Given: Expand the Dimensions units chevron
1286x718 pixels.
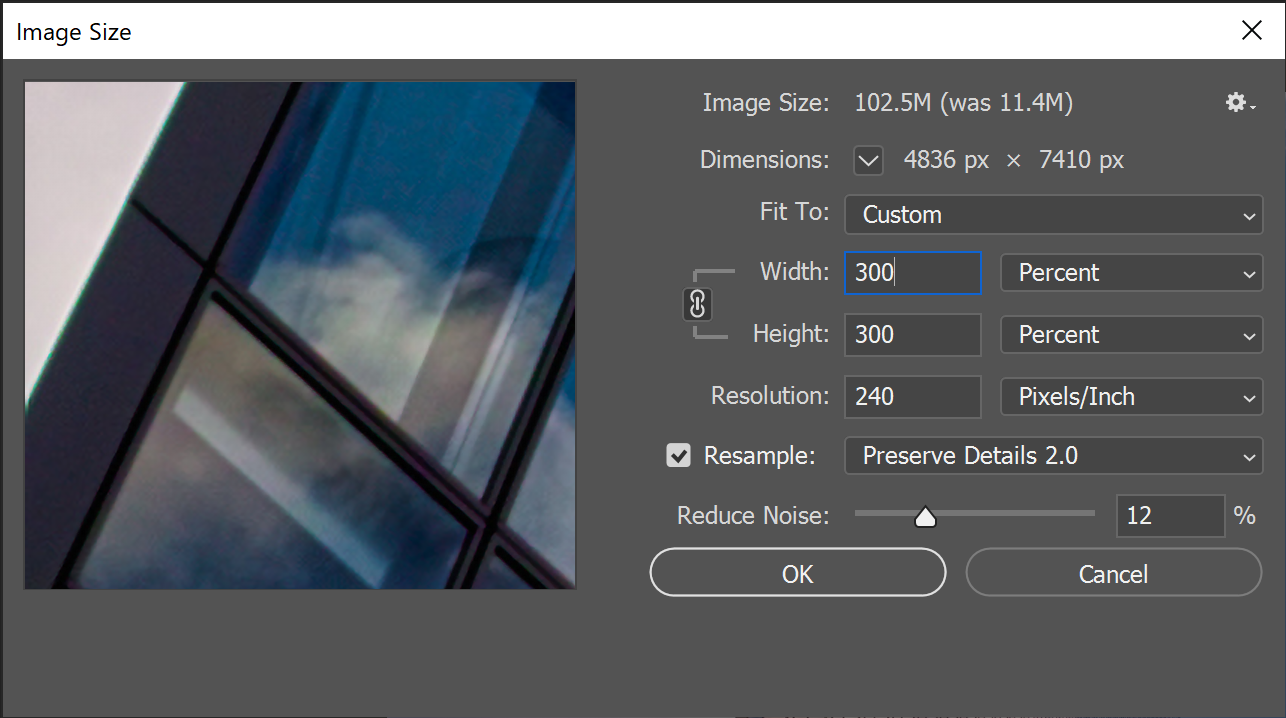Looking at the screenshot, I should click(x=868, y=160).
